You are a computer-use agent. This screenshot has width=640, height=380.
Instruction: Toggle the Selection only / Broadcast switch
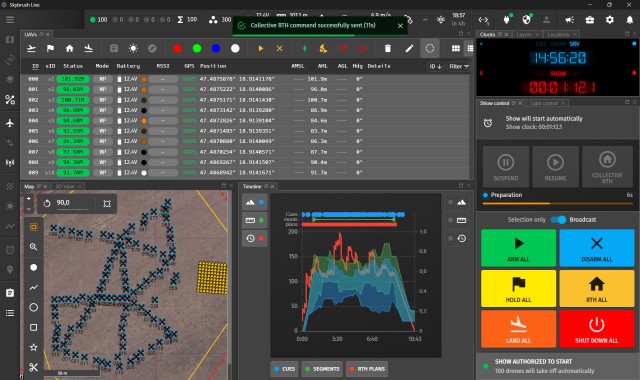coord(558,220)
